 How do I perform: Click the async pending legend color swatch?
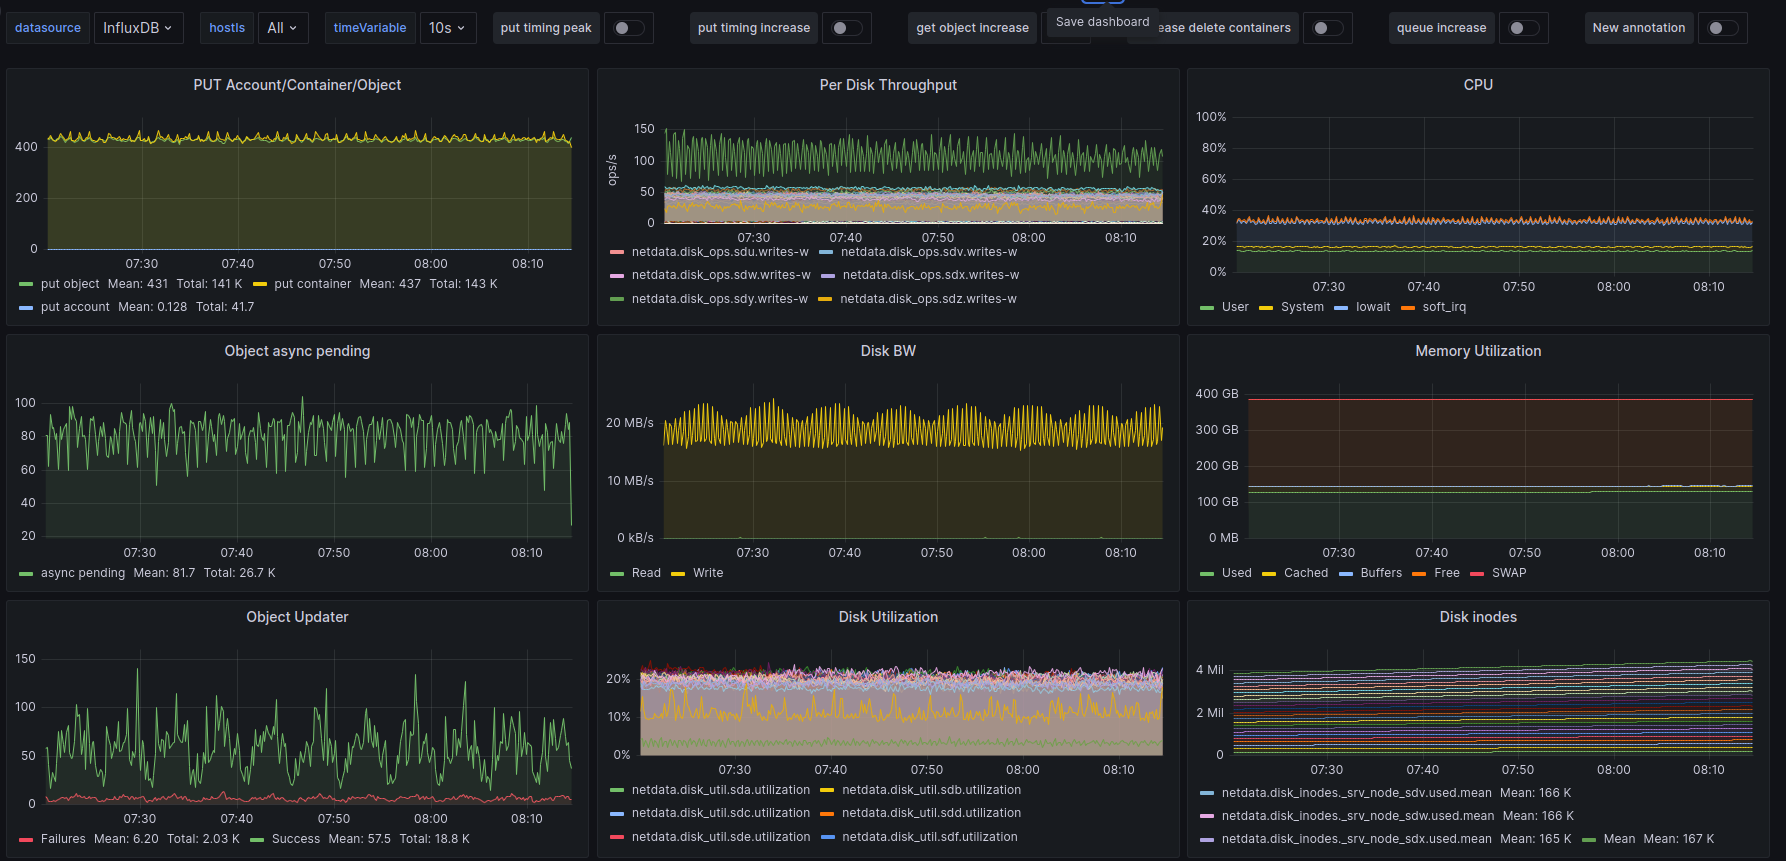pyautogui.click(x=26, y=574)
